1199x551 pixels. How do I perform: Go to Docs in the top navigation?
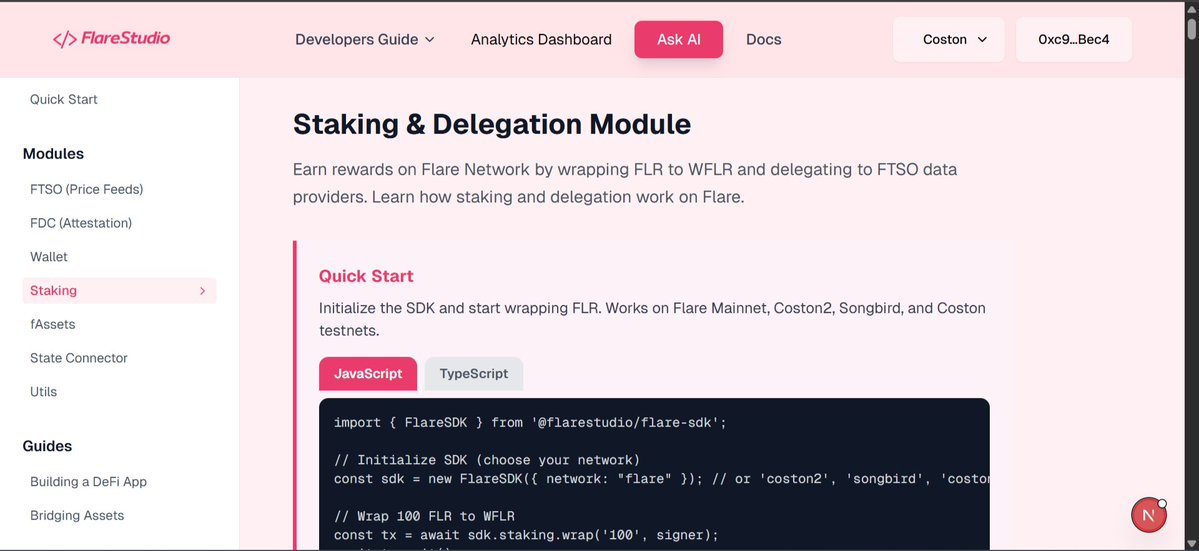click(764, 39)
